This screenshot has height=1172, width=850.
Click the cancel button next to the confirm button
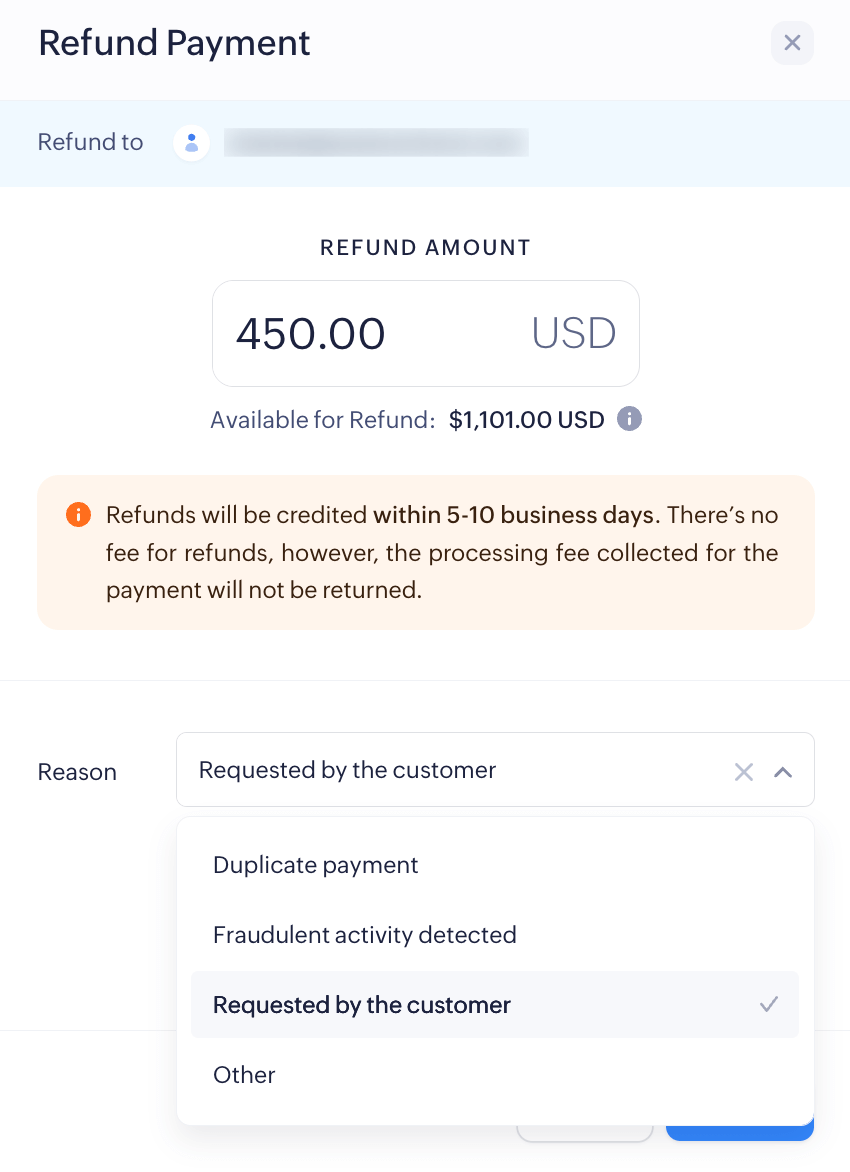pyautogui.click(x=585, y=1135)
